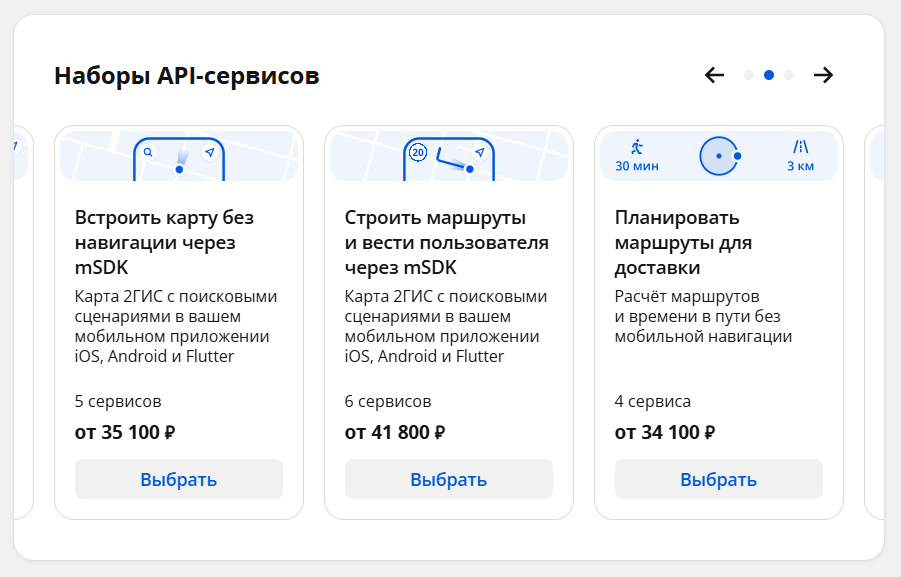Choose the 'Встроить карту без навигации' package
This screenshot has width=901, height=577.
click(x=179, y=479)
